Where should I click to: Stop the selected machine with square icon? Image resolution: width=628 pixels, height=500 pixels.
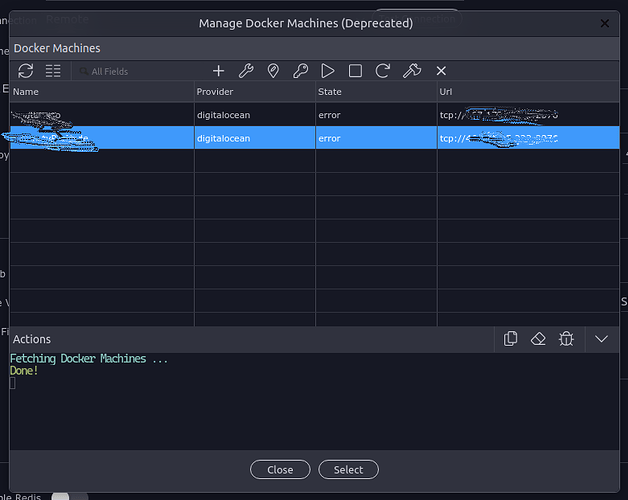coord(355,71)
